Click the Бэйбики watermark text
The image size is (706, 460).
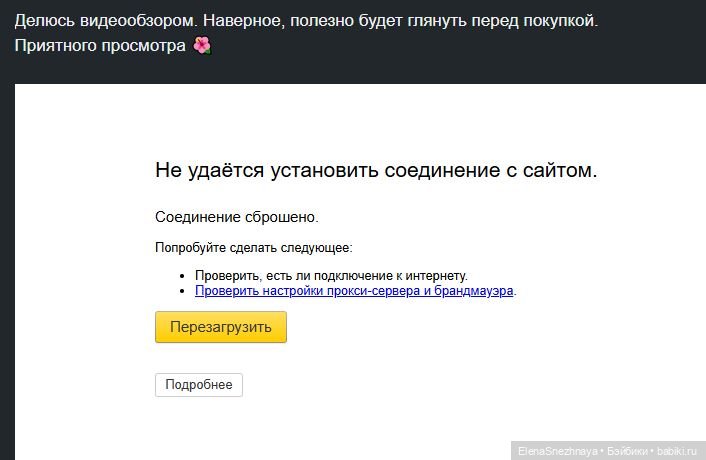(627, 451)
